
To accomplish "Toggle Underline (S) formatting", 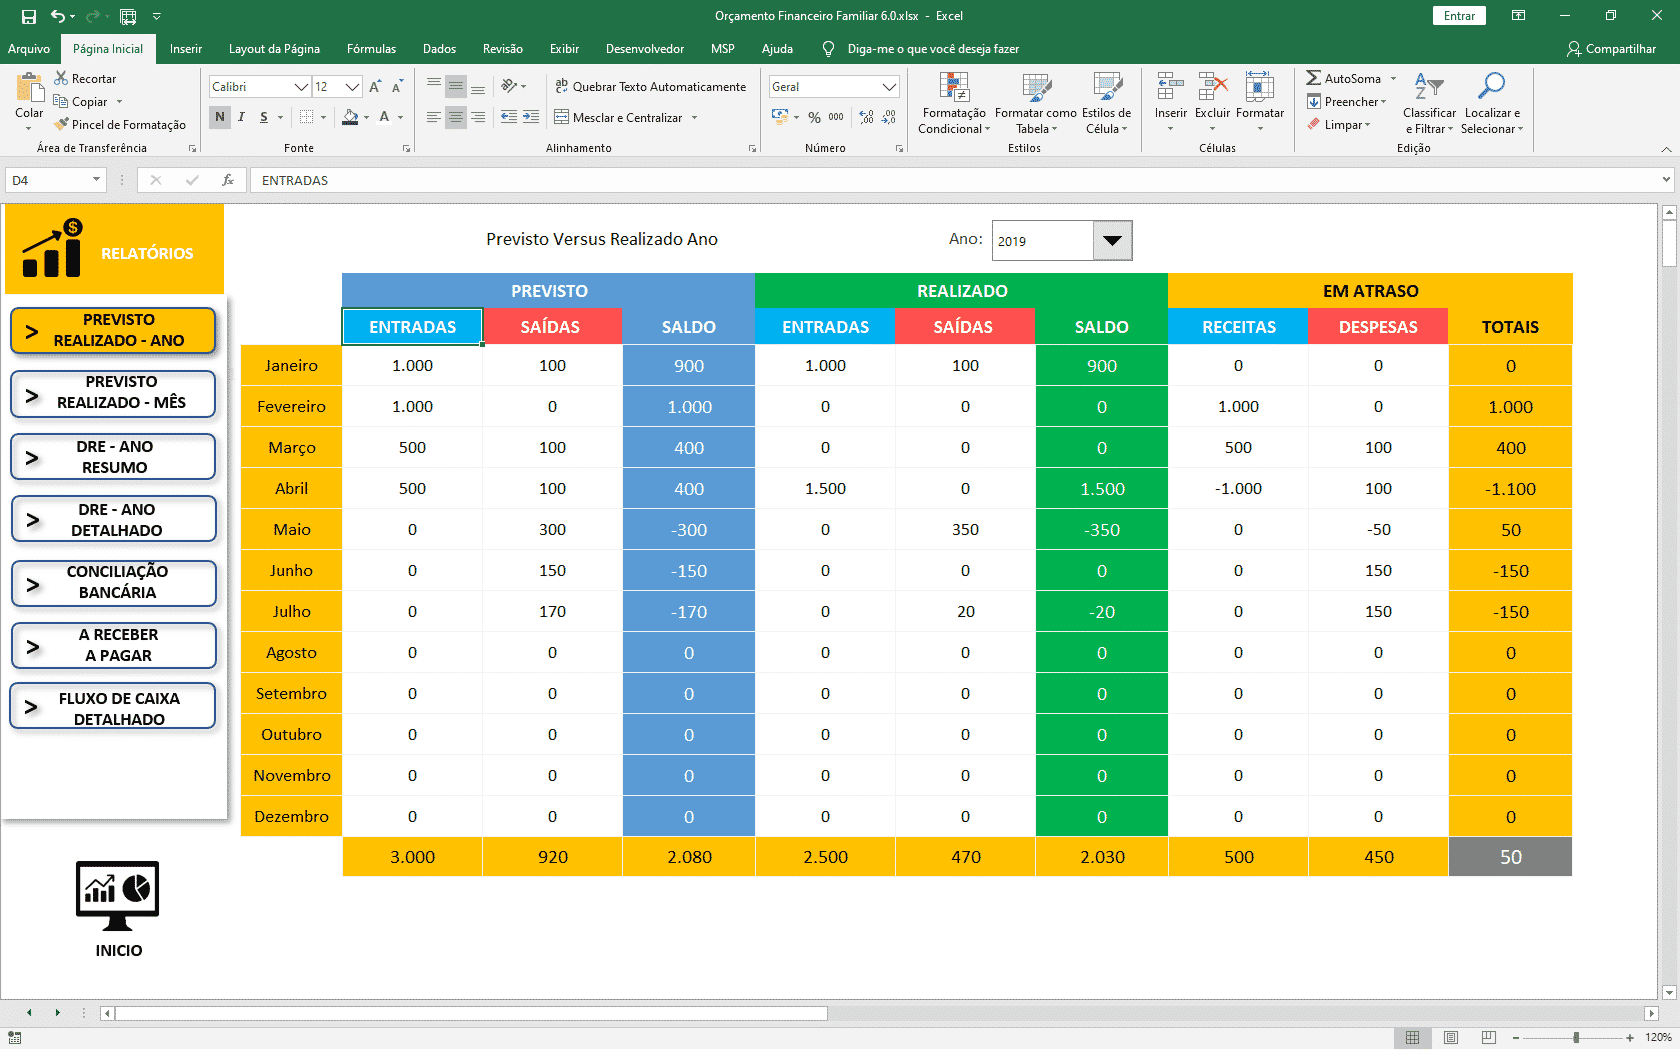I will [264, 117].
